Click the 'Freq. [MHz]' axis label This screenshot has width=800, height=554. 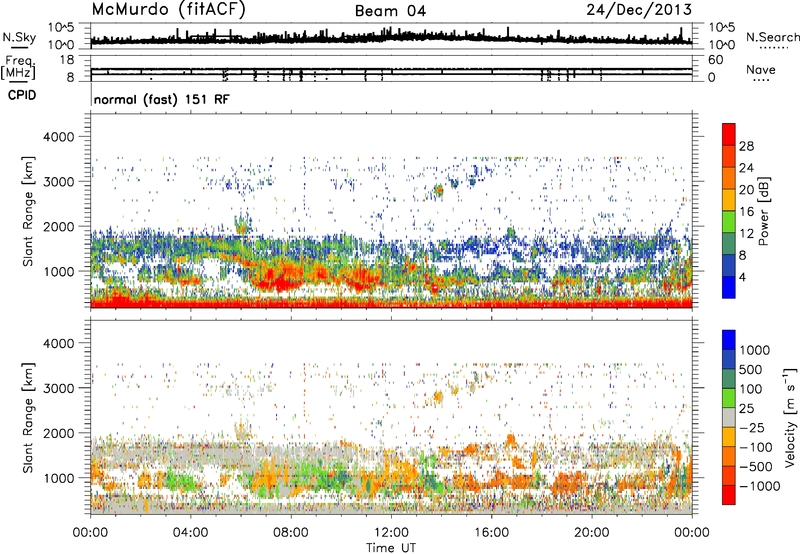click(x=19, y=67)
